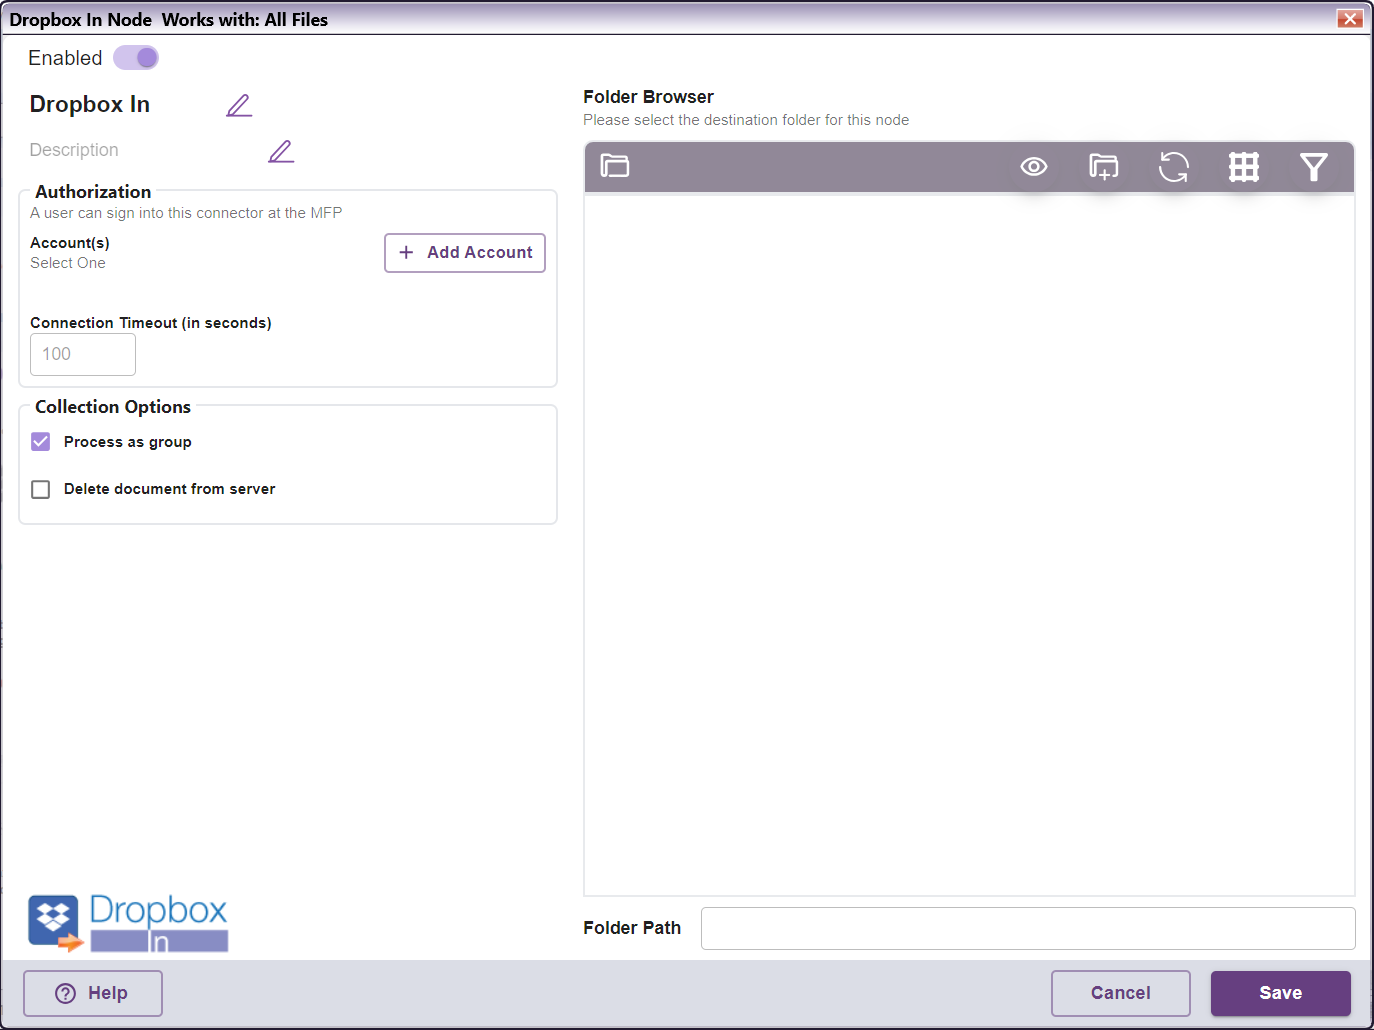
Task: Click the 'Dropbox In' title text
Action: [x=90, y=104]
